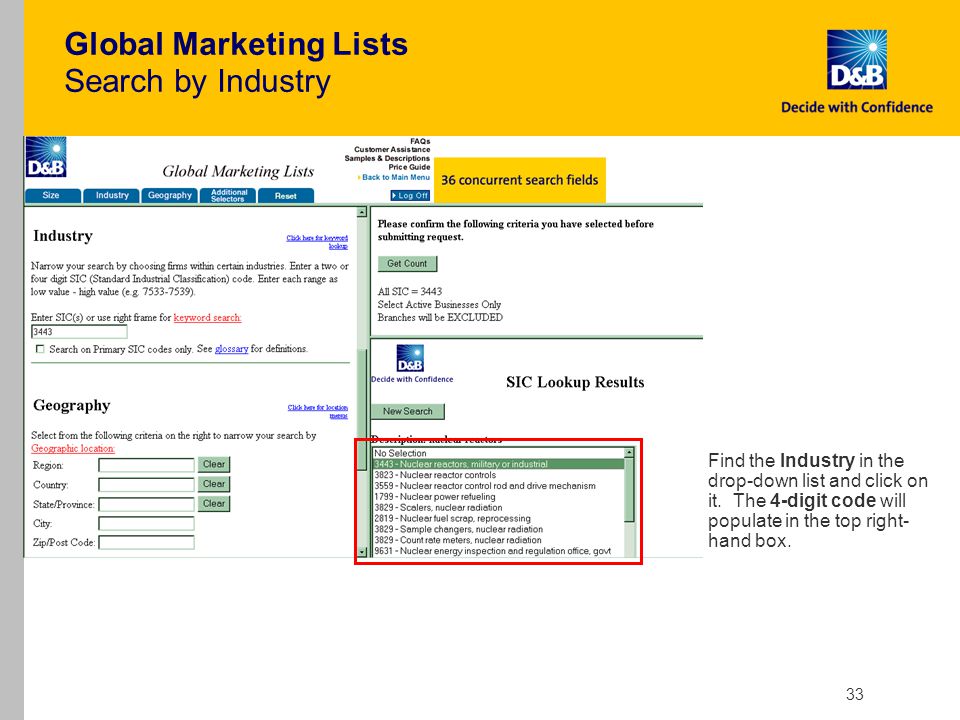The width and height of the screenshot is (960, 720).
Task: Open the FAQs link
Action: coord(420,141)
